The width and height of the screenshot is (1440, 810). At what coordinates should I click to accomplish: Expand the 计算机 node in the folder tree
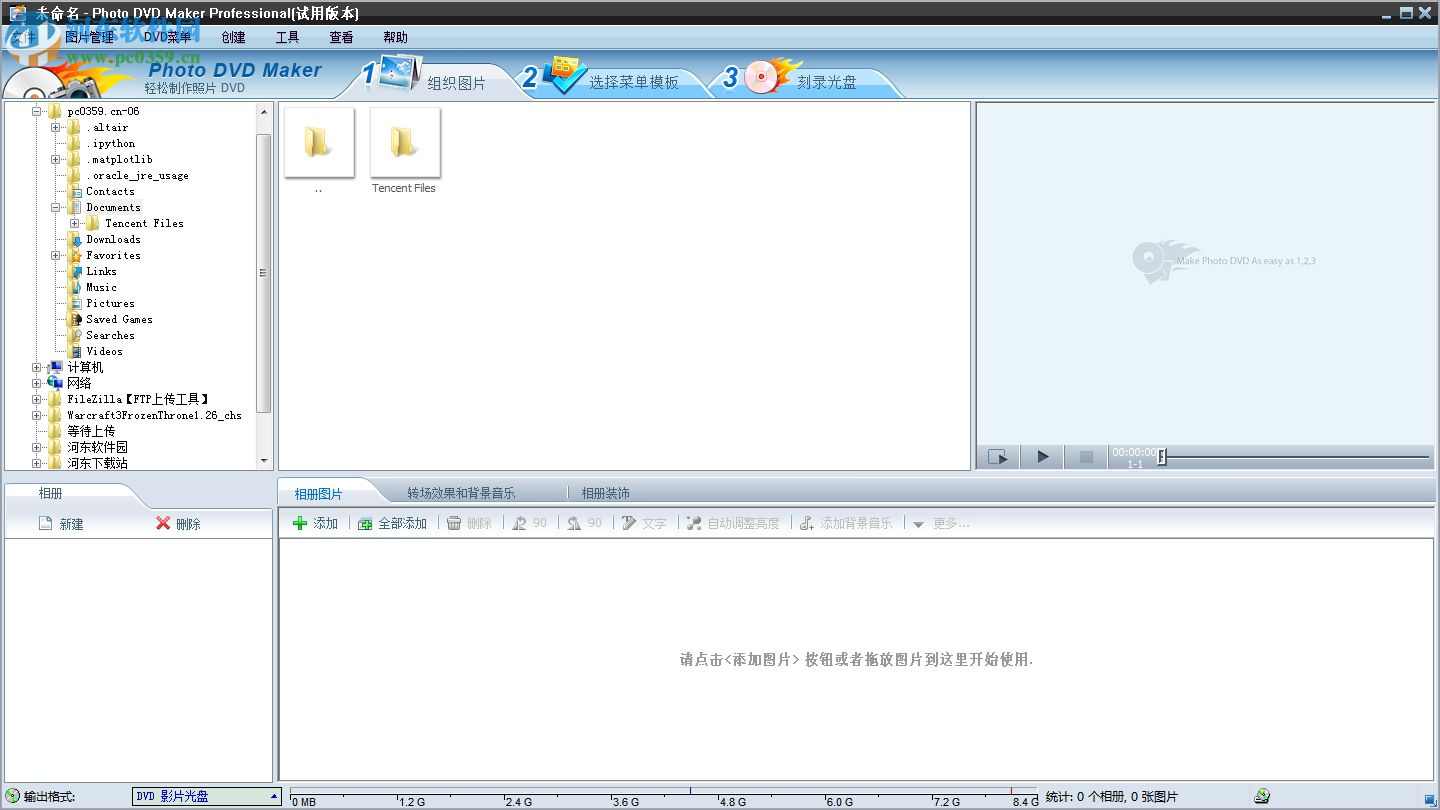[x=37, y=367]
